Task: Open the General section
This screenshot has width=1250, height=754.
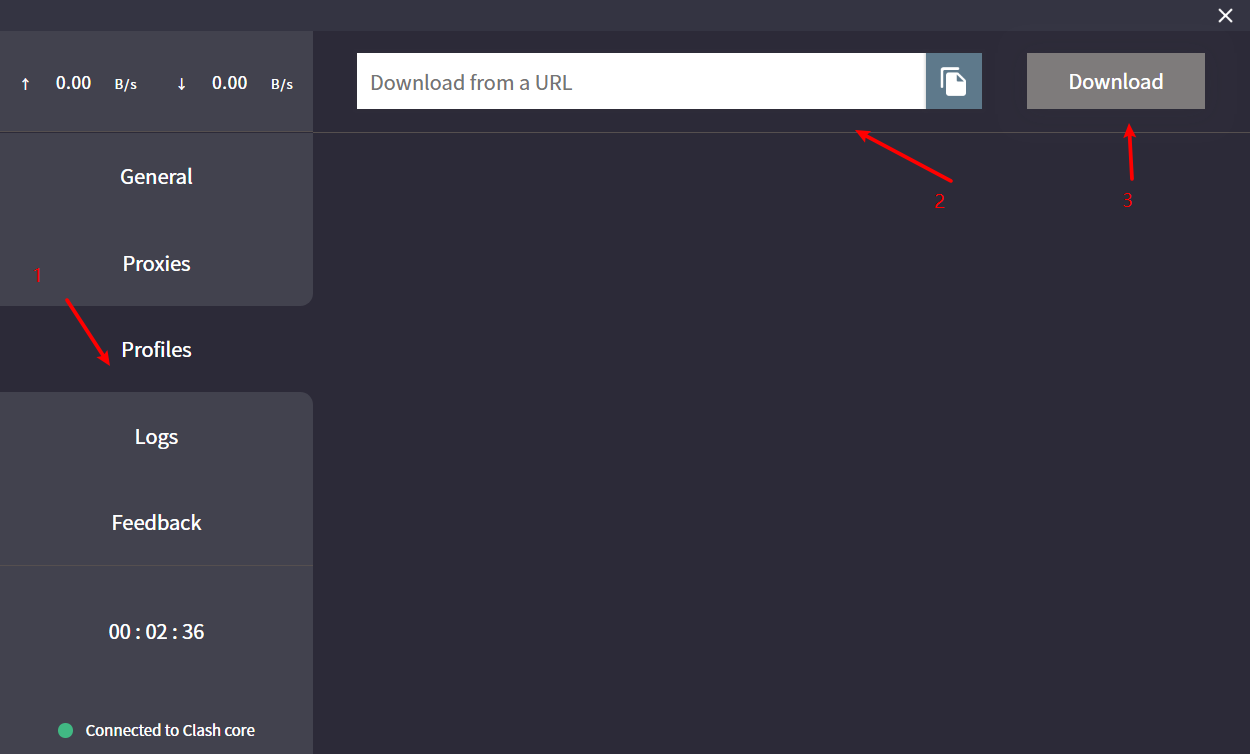Action: [156, 177]
